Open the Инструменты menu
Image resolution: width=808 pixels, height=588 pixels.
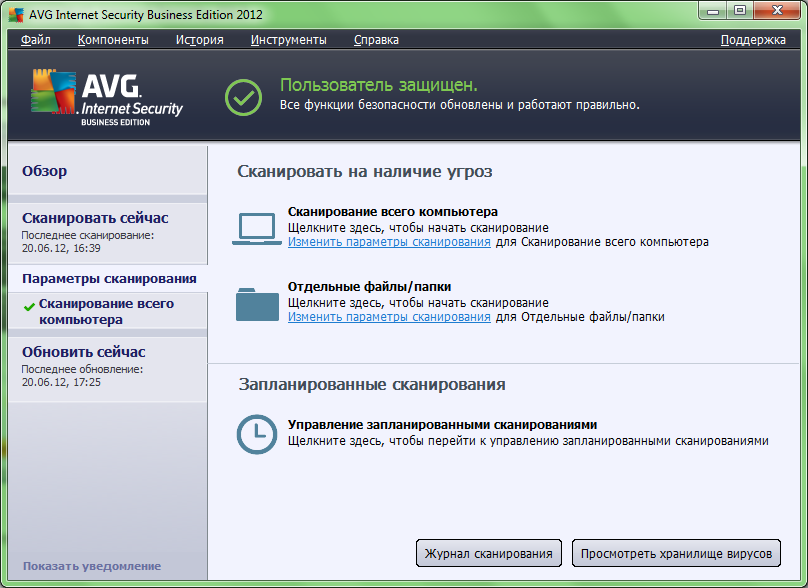[289, 40]
